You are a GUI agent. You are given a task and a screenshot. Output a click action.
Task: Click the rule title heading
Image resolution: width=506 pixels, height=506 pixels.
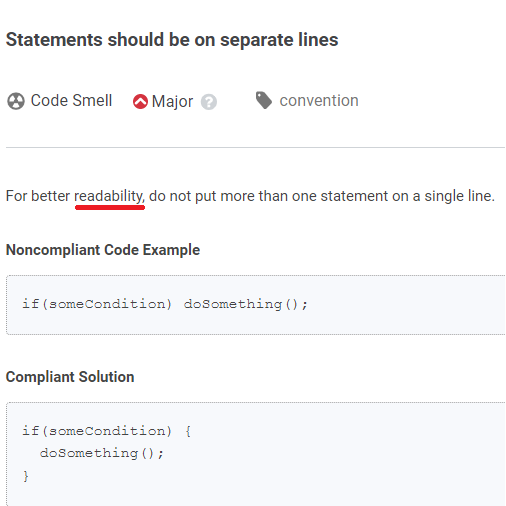click(x=172, y=40)
